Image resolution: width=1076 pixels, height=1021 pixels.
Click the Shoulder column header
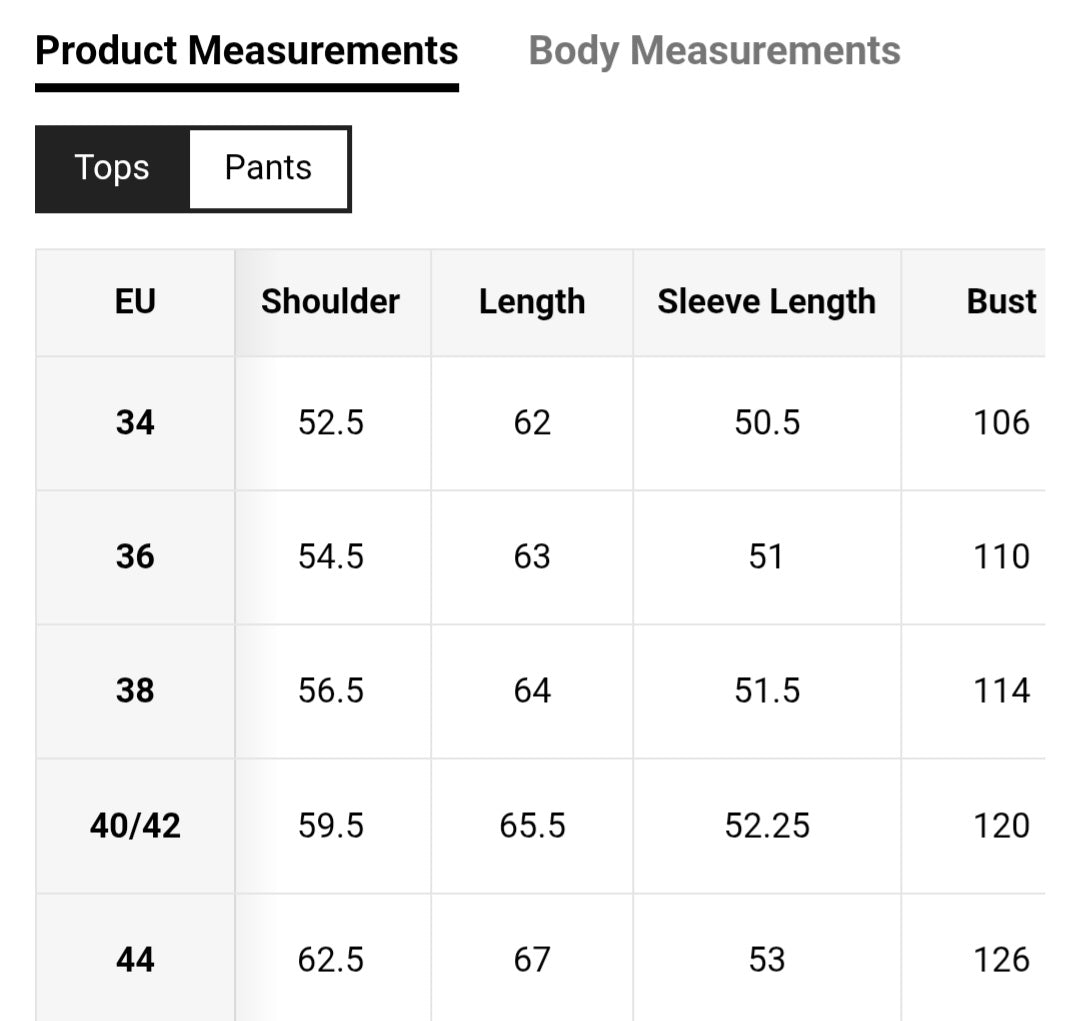330,302
